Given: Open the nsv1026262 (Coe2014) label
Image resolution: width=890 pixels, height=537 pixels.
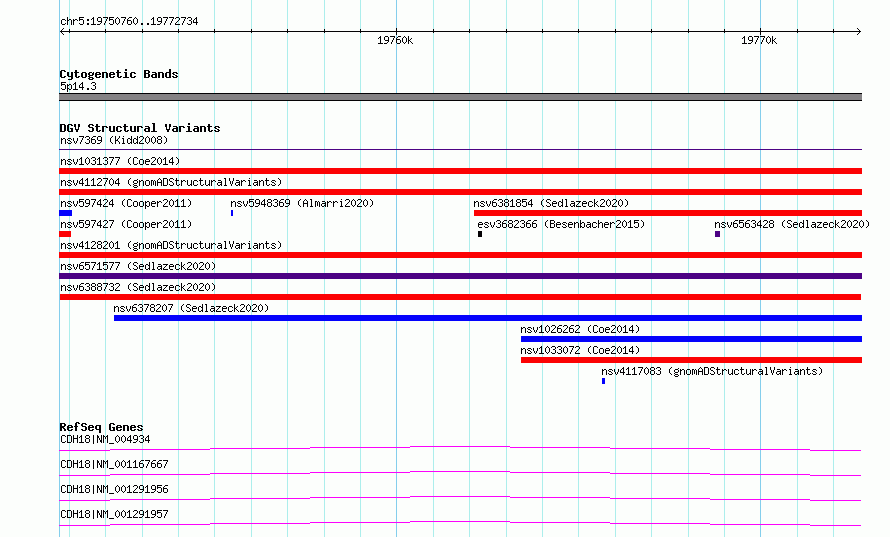Looking at the screenshot, I should pyautogui.click(x=580, y=329).
